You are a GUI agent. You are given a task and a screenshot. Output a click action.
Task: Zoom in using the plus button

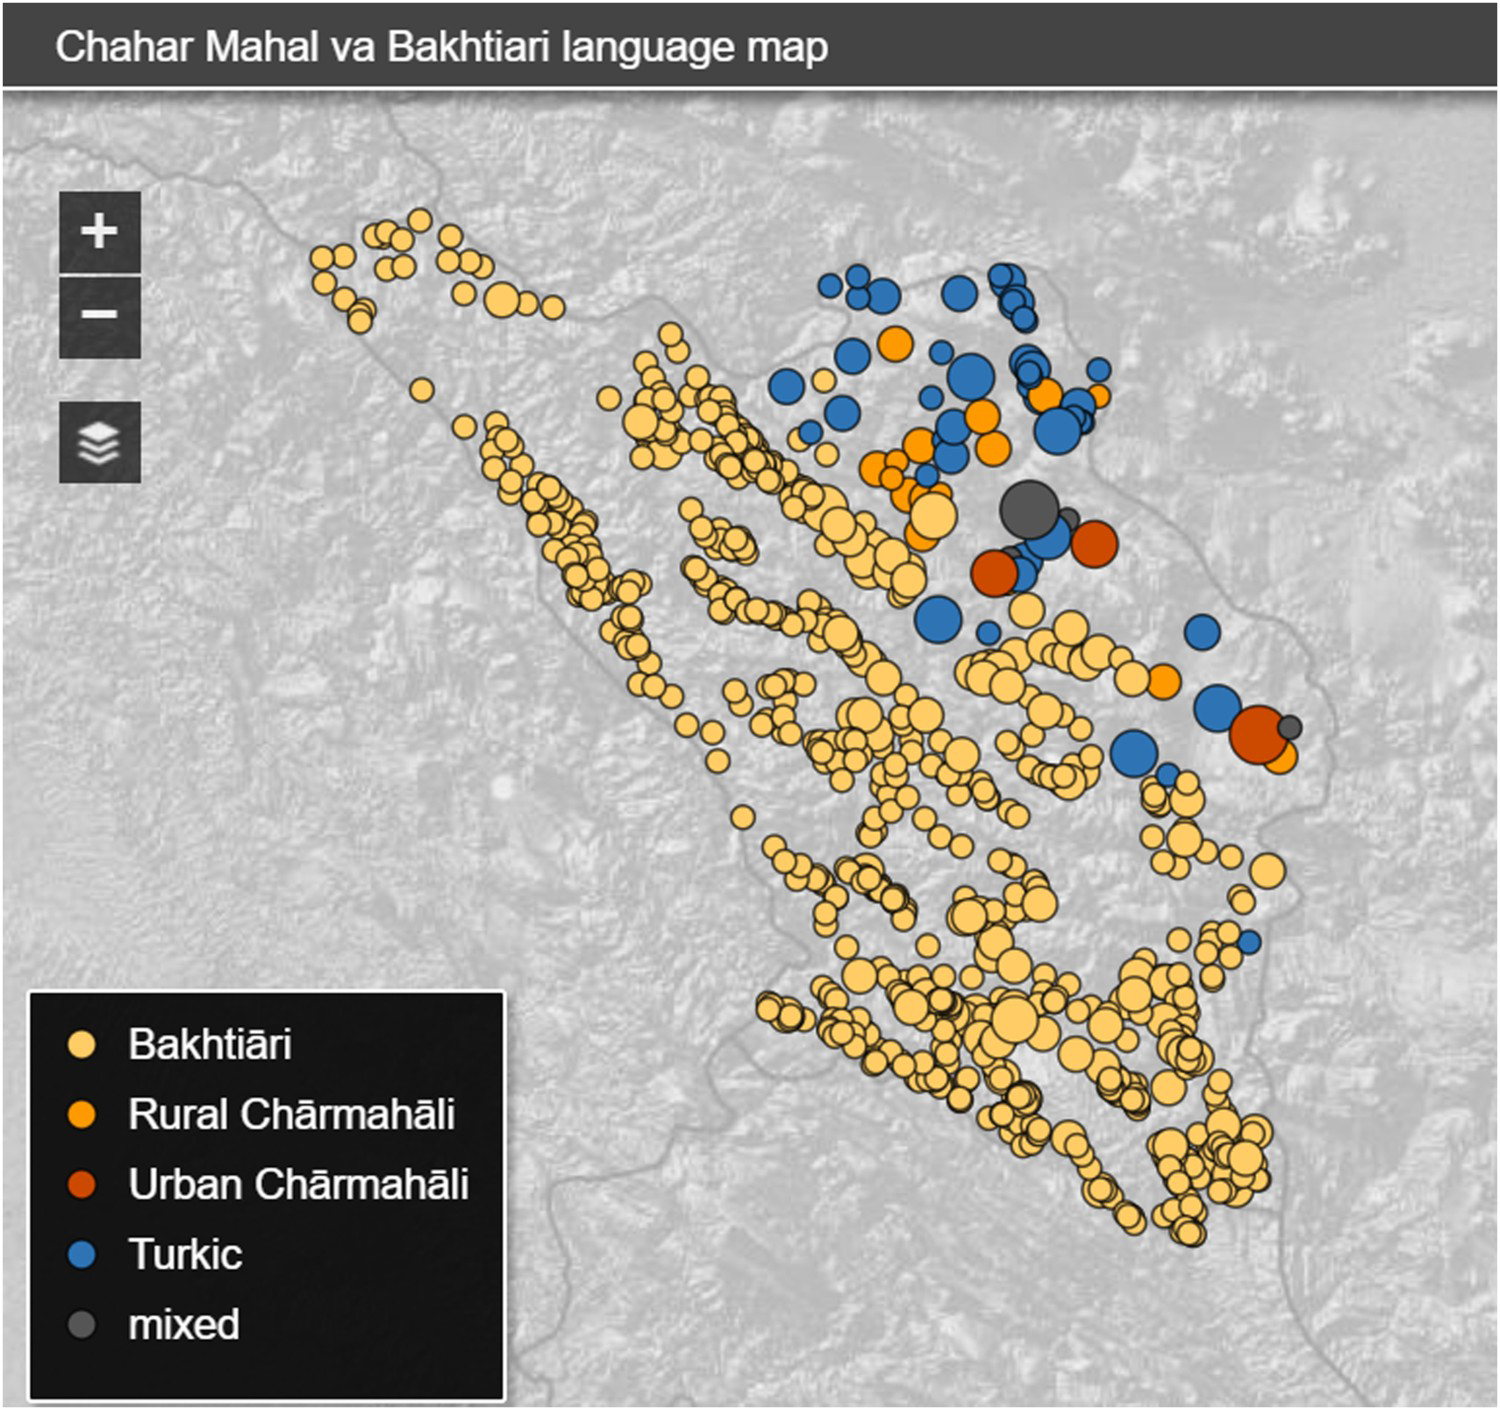tap(99, 232)
